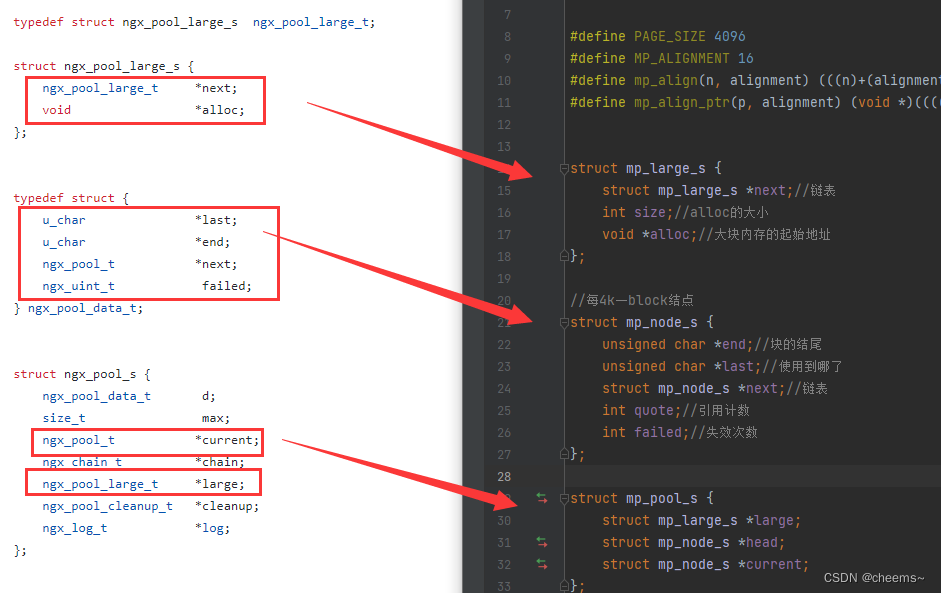The image size is (941, 593).
Task: Click line number 28 on the current line
Action: point(504,477)
